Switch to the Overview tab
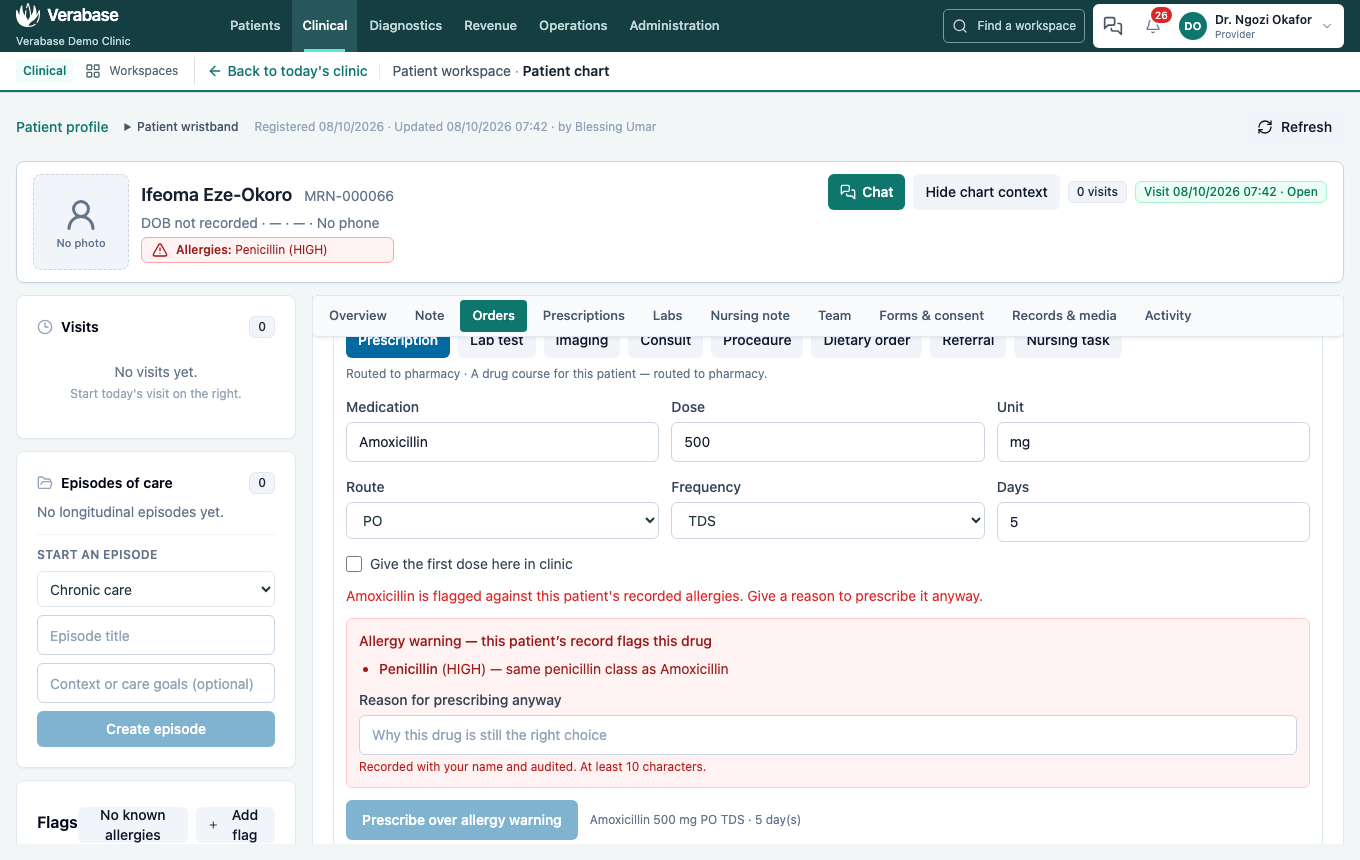Screen dimensions: 1360x860 (x=358, y=315)
